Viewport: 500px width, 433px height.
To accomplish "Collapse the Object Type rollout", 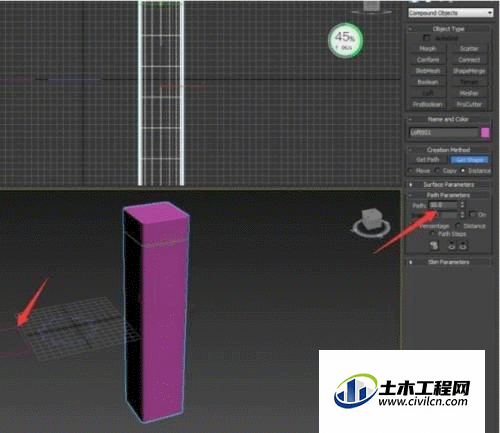I will coord(448,29).
